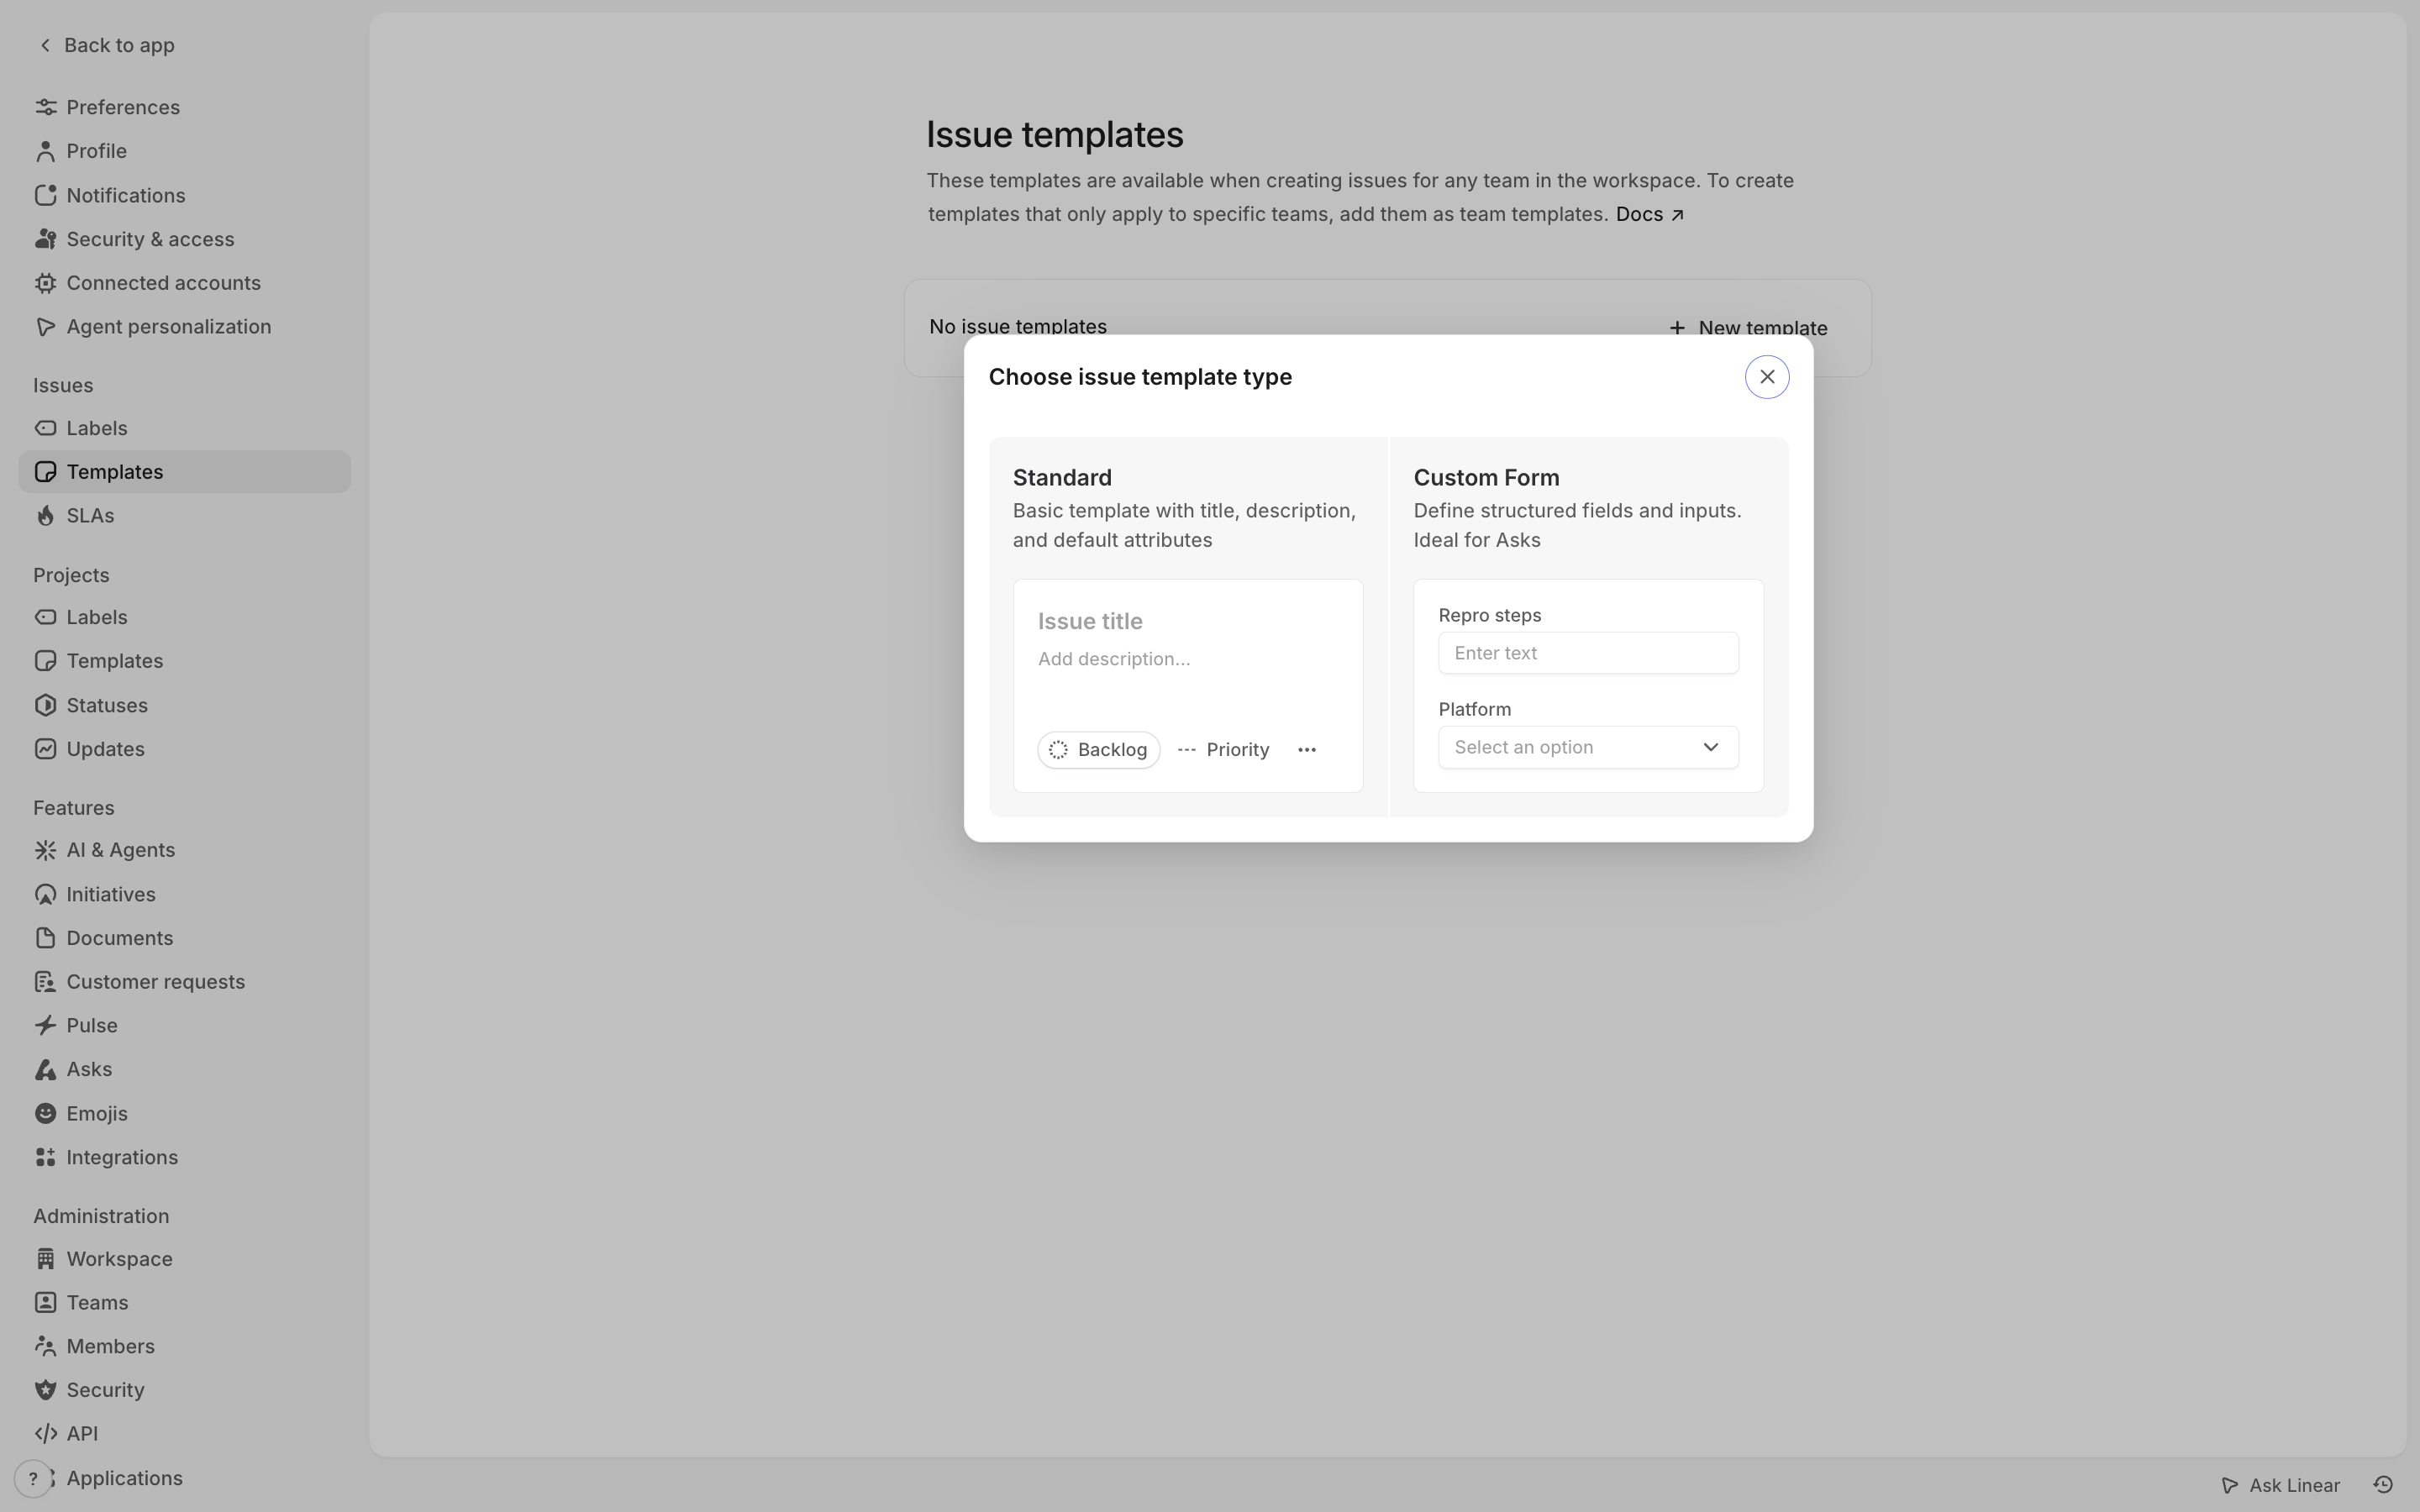Open project Statuses settings
Image resolution: width=2420 pixels, height=1512 pixels.
(x=184, y=705)
